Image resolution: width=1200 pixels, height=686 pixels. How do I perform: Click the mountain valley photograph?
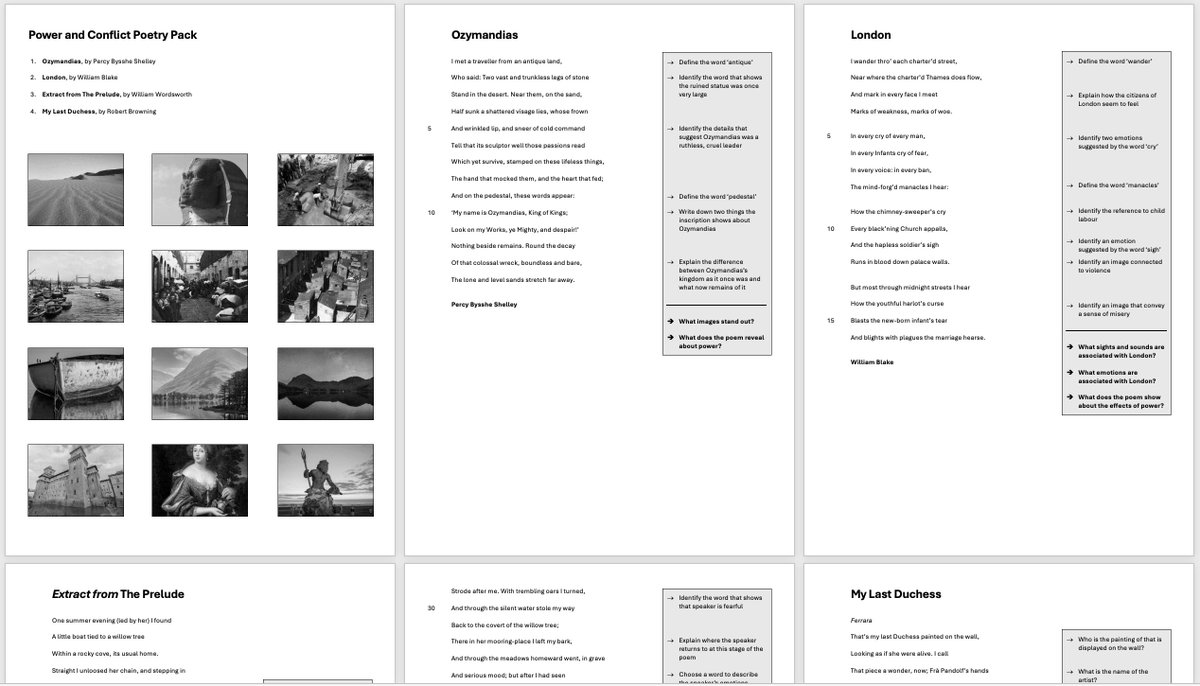[199, 383]
